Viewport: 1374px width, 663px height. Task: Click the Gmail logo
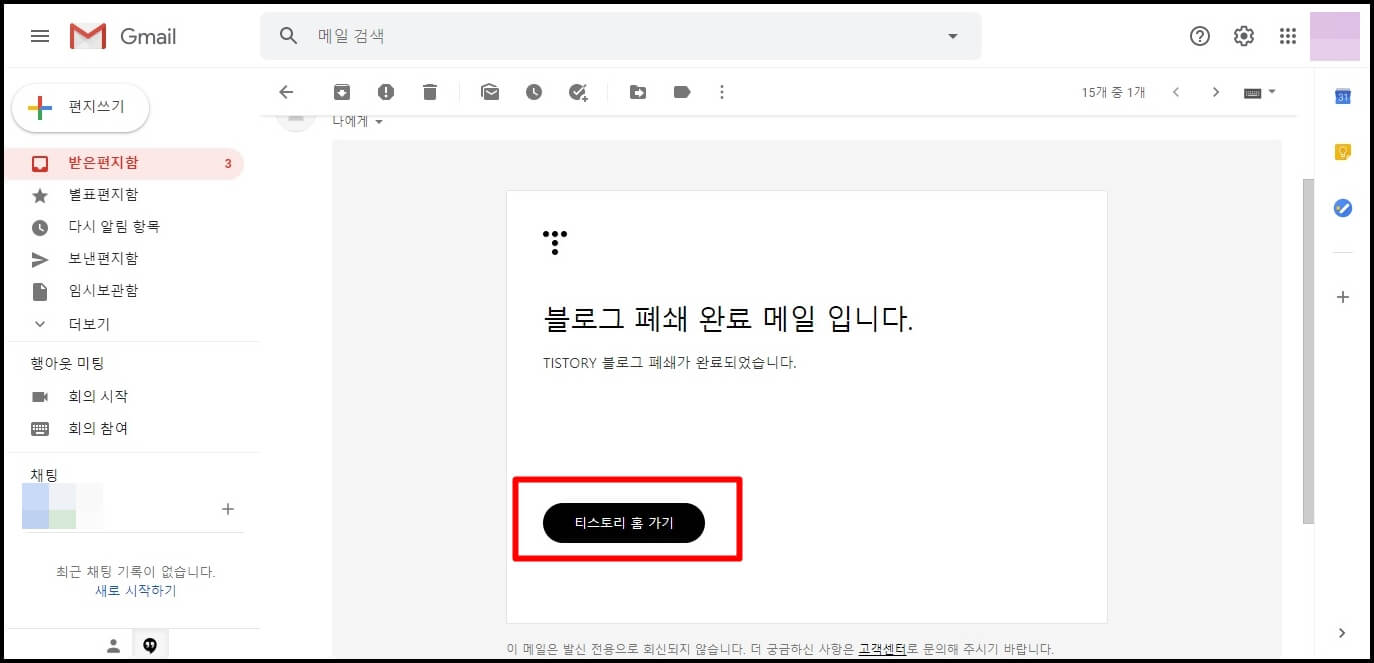[x=123, y=36]
